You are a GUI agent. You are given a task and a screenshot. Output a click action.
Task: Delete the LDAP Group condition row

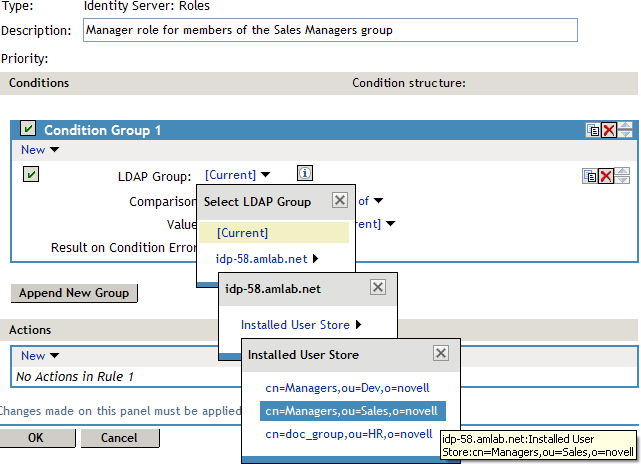point(605,176)
